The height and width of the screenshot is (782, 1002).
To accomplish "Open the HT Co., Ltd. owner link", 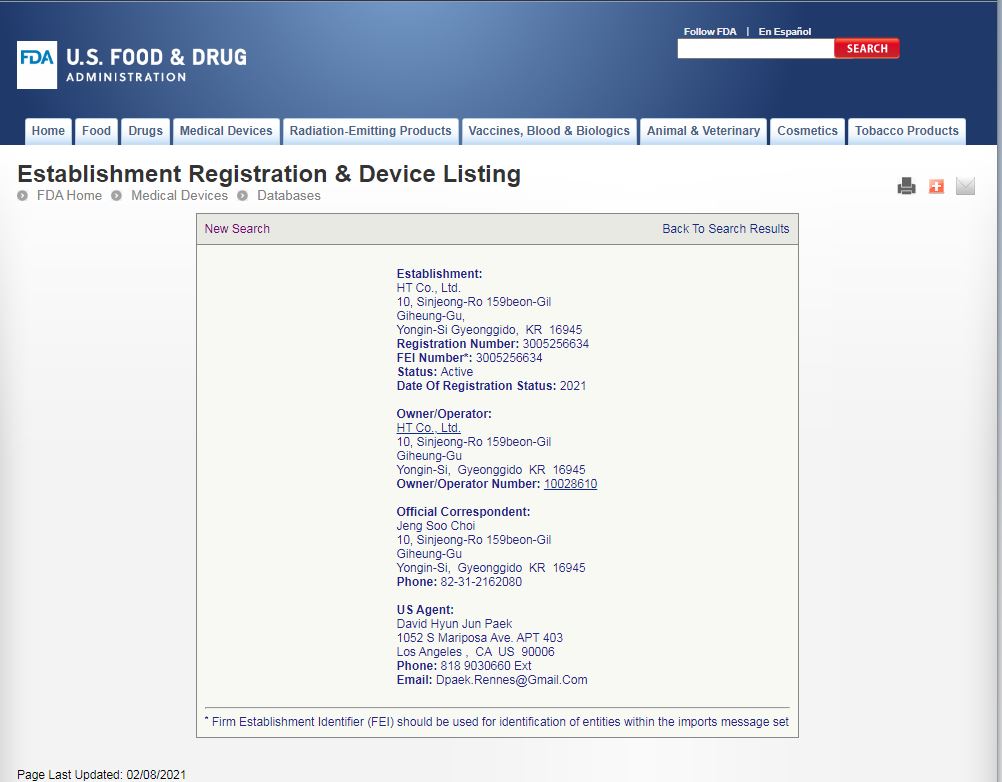I will pyautogui.click(x=428, y=428).
